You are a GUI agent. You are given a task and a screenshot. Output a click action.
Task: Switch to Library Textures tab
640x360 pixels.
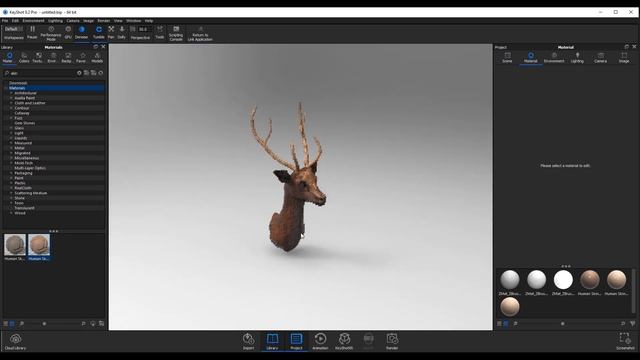coord(38,58)
